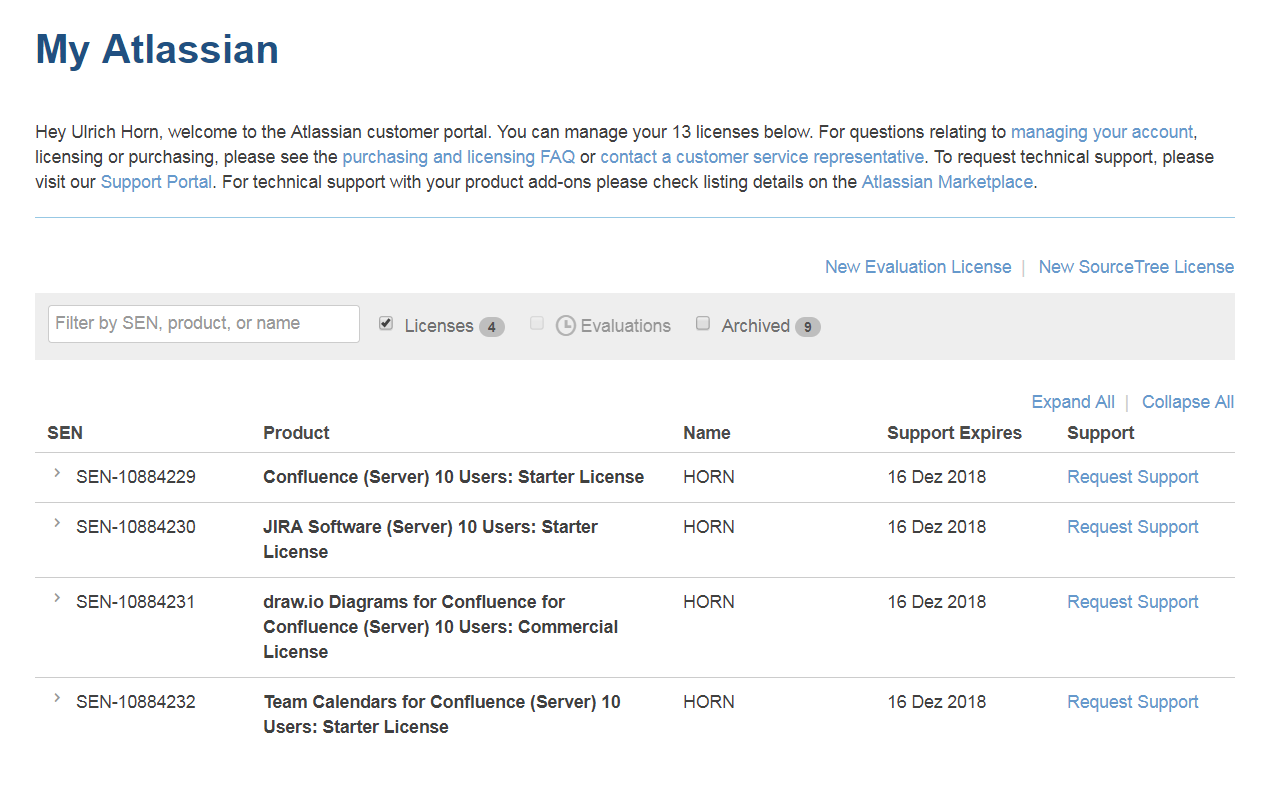This screenshot has width=1280, height=785.
Task: Expand the SEN-10884230 license row chevron
Action: [x=57, y=523]
